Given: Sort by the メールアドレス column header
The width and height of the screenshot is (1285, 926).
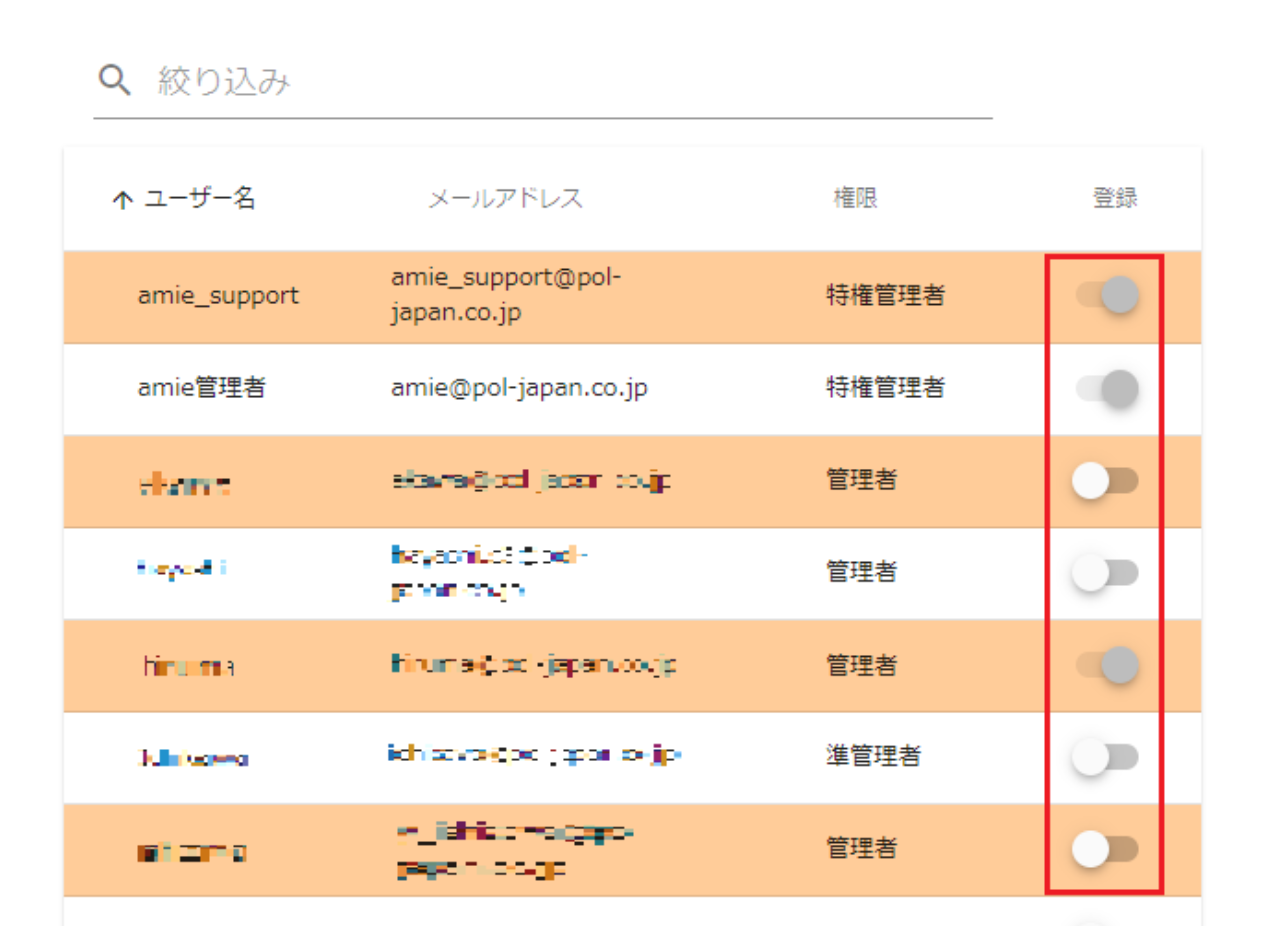Looking at the screenshot, I should (x=505, y=199).
